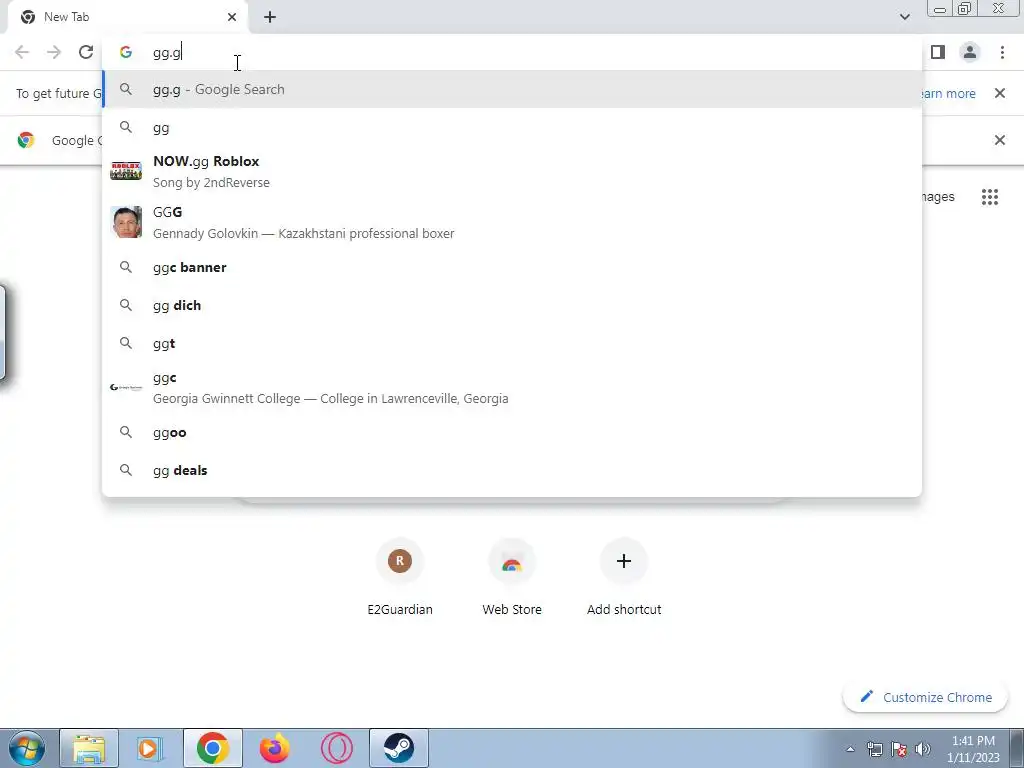Launch Firefox from the taskbar
This screenshot has width=1024, height=768.
(274, 748)
